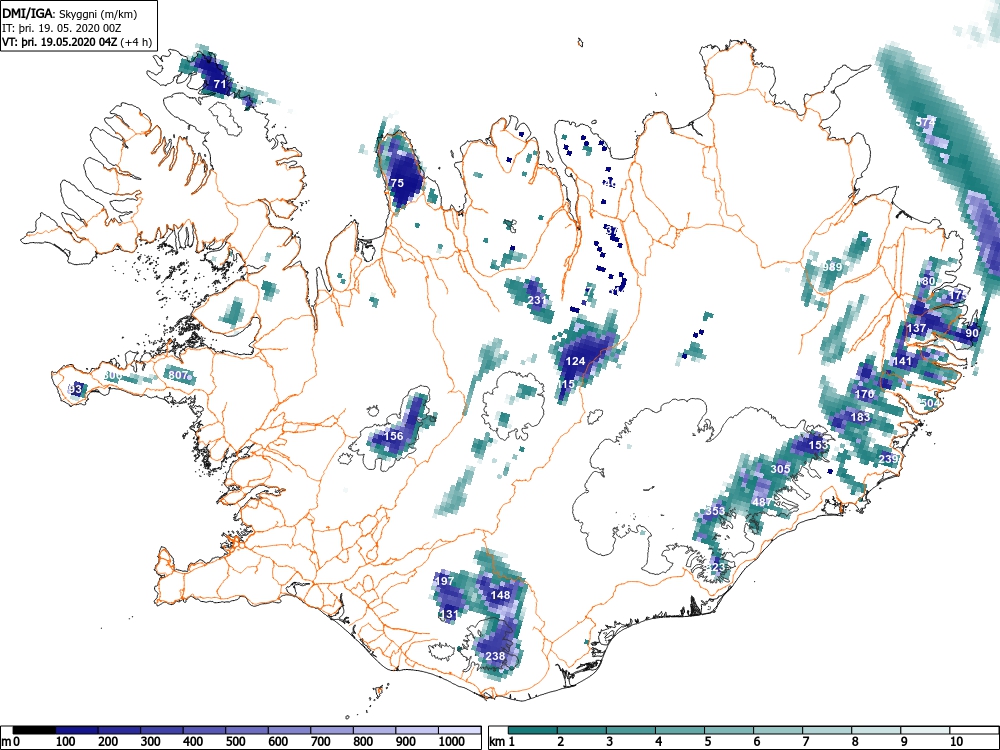
Task: Click the visibility value 504
Action: click(930, 403)
